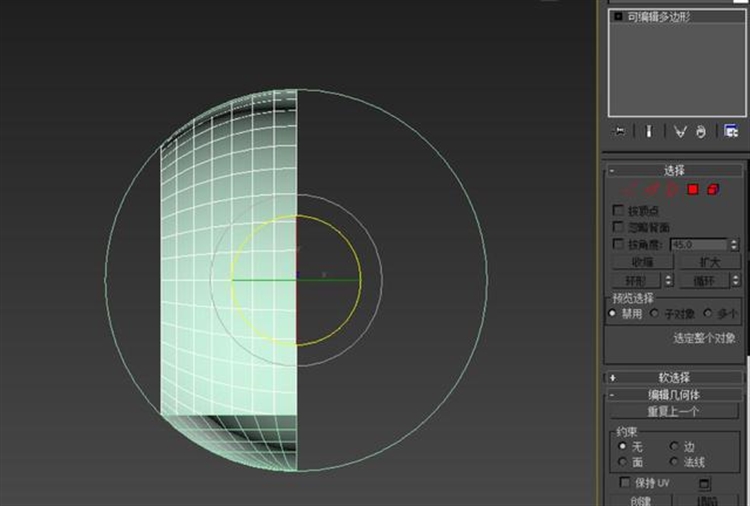Viewport: 750px width, 506px height.
Task: Enable 保持 UV checkbox
Action: [624, 482]
